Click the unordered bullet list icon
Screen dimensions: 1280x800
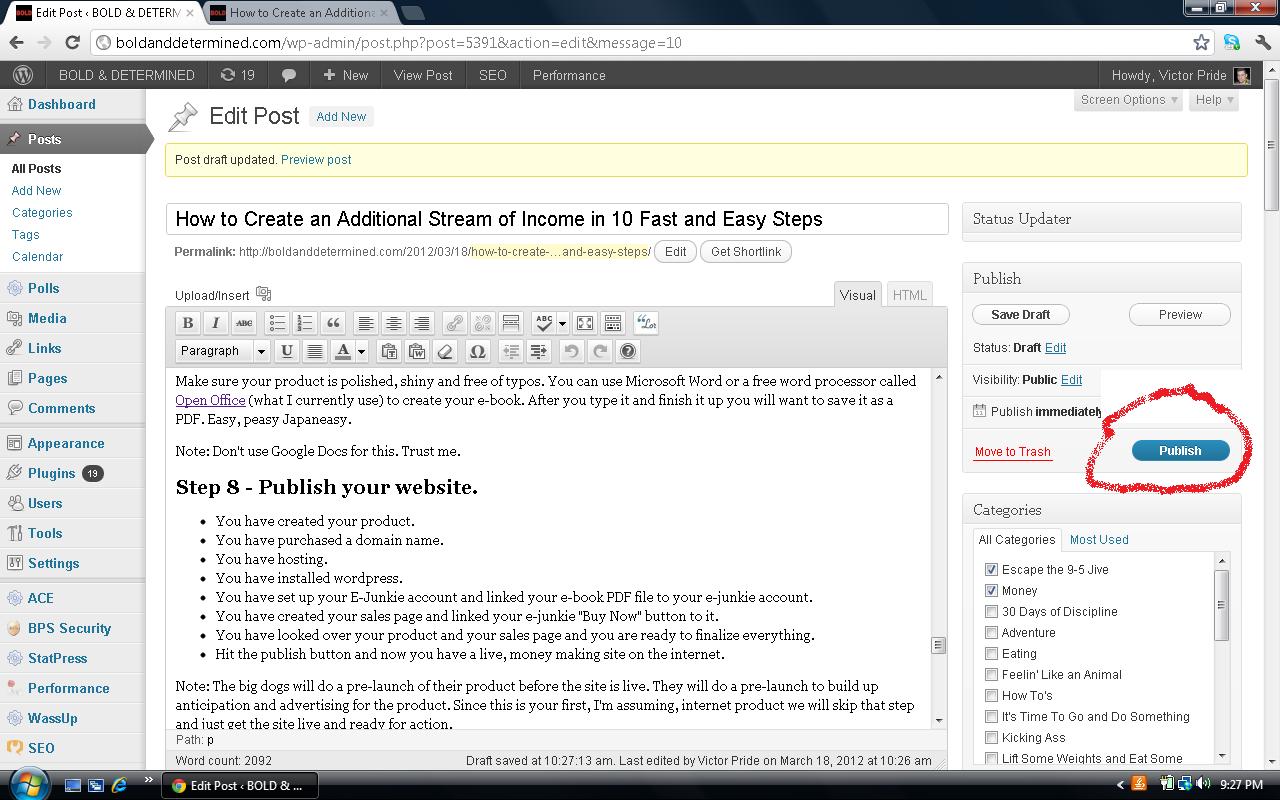(x=277, y=323)
